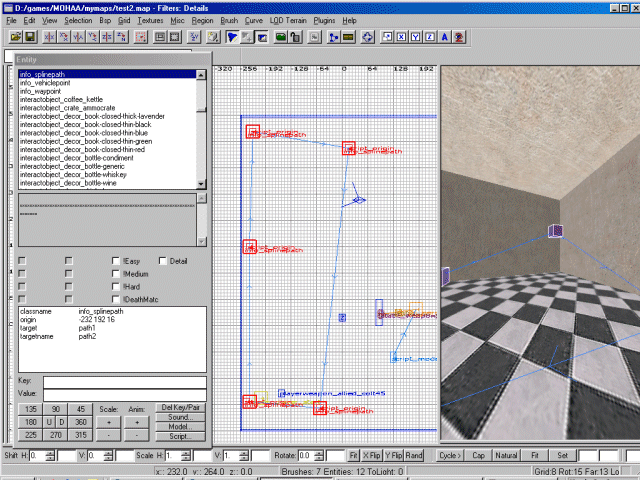Check the Detail checkbox
The width and height of the screenshot is (640, 480).
[x=164, y=261]
